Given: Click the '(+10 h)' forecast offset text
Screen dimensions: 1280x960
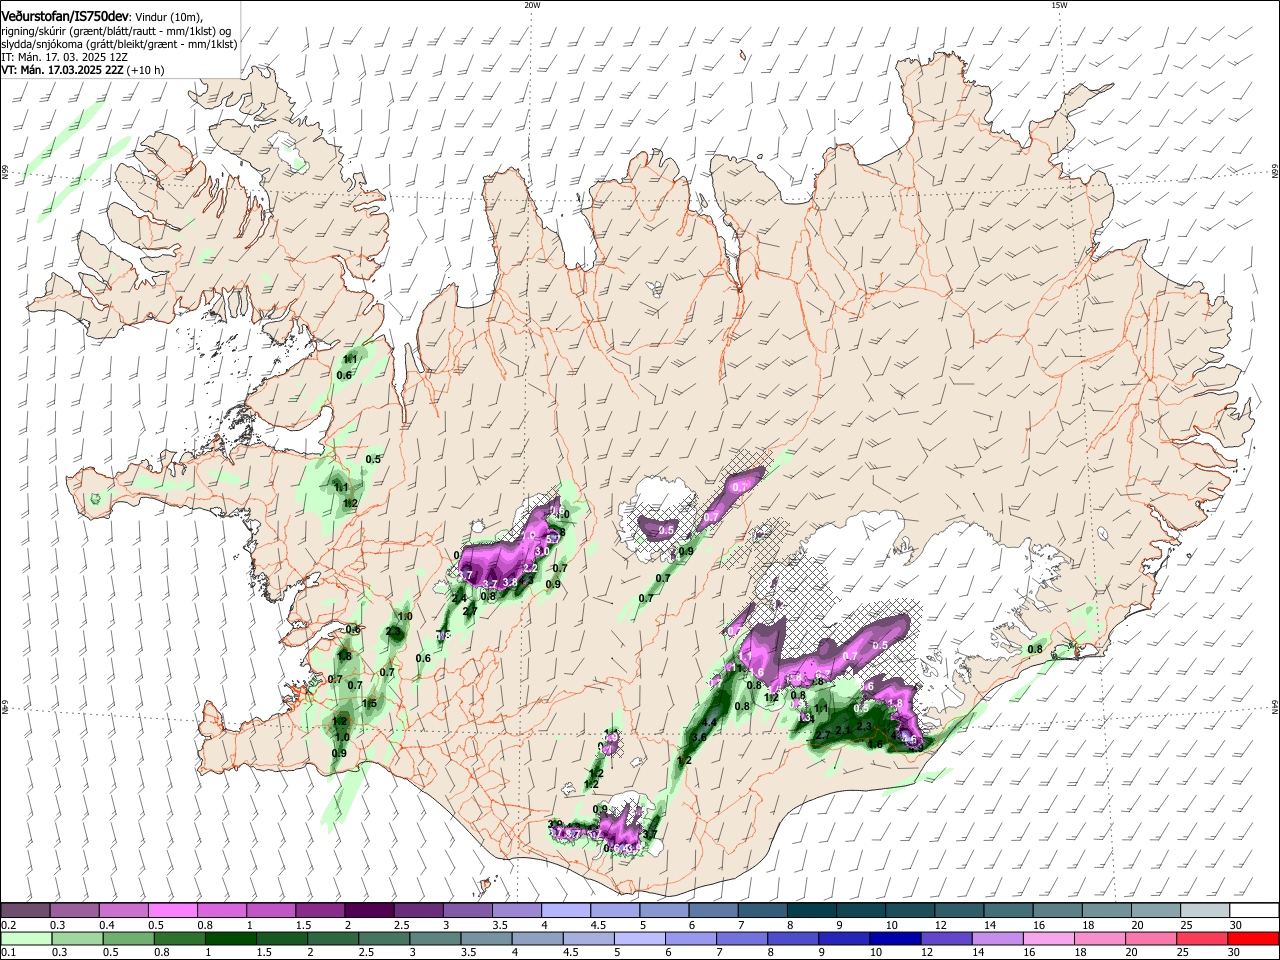Looking at the screenshot, I should (x=146, y=70).
